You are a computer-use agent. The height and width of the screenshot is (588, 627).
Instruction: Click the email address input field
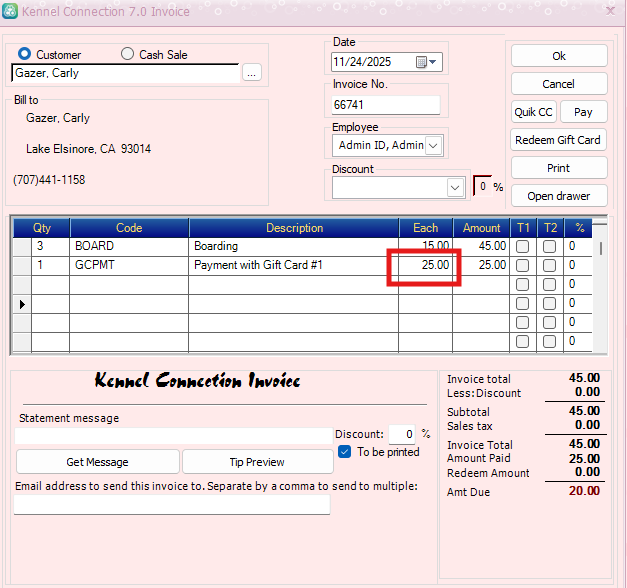[172, 505]
